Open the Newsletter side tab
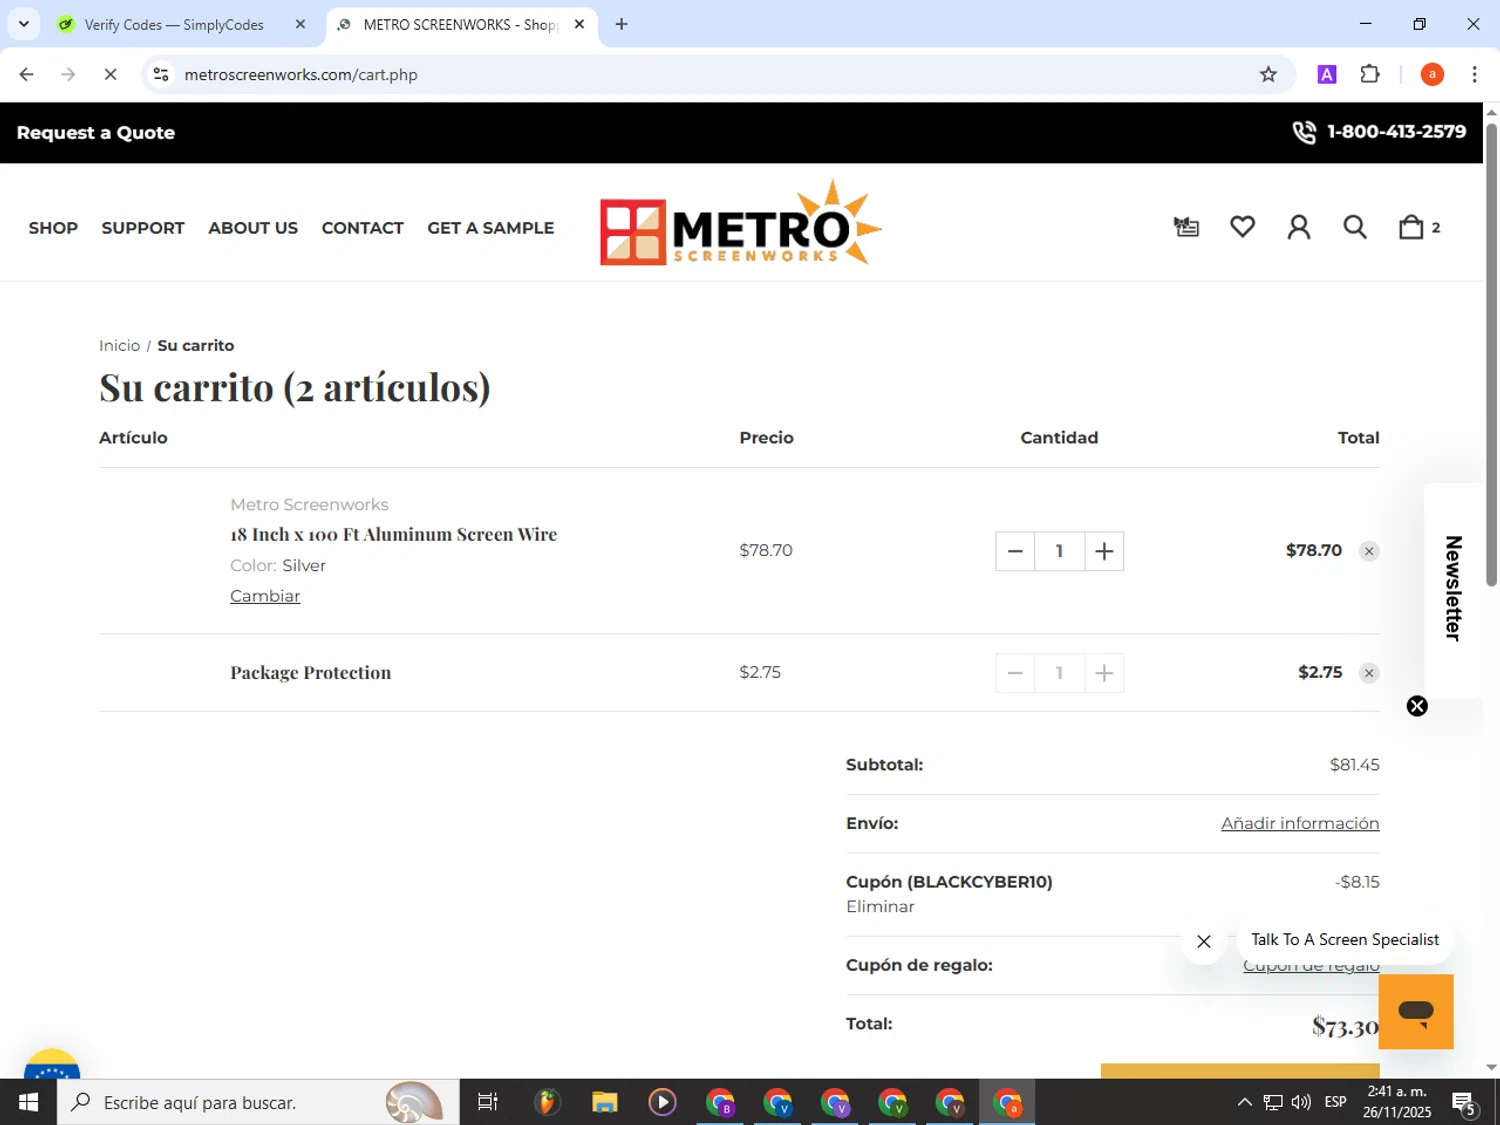1500x1125 pixels. [x=1454, y=589]
